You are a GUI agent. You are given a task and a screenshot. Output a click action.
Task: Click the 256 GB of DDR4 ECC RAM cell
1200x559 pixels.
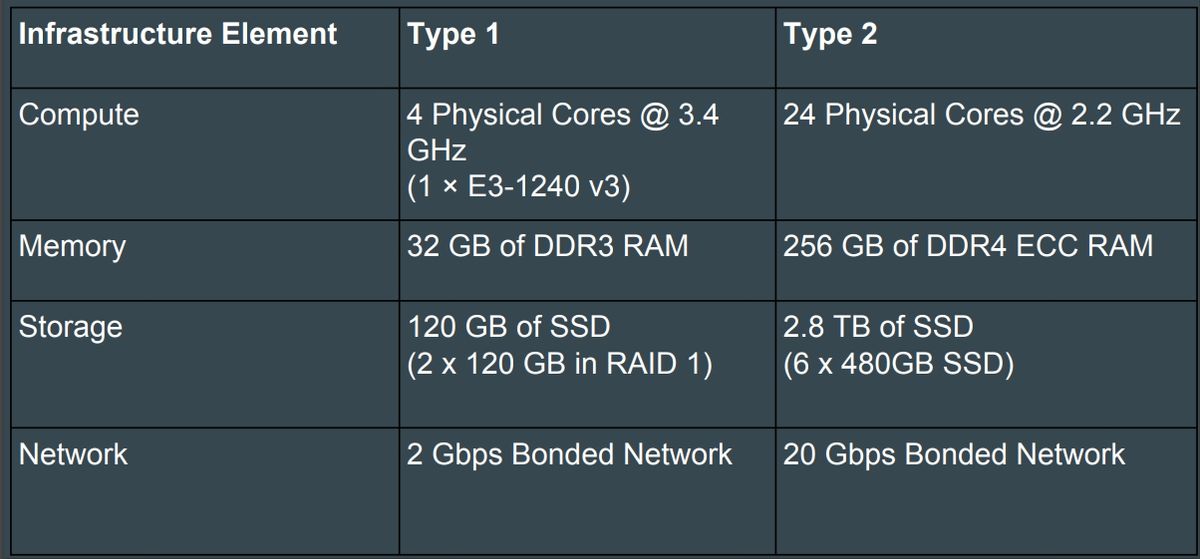[968, 246]
